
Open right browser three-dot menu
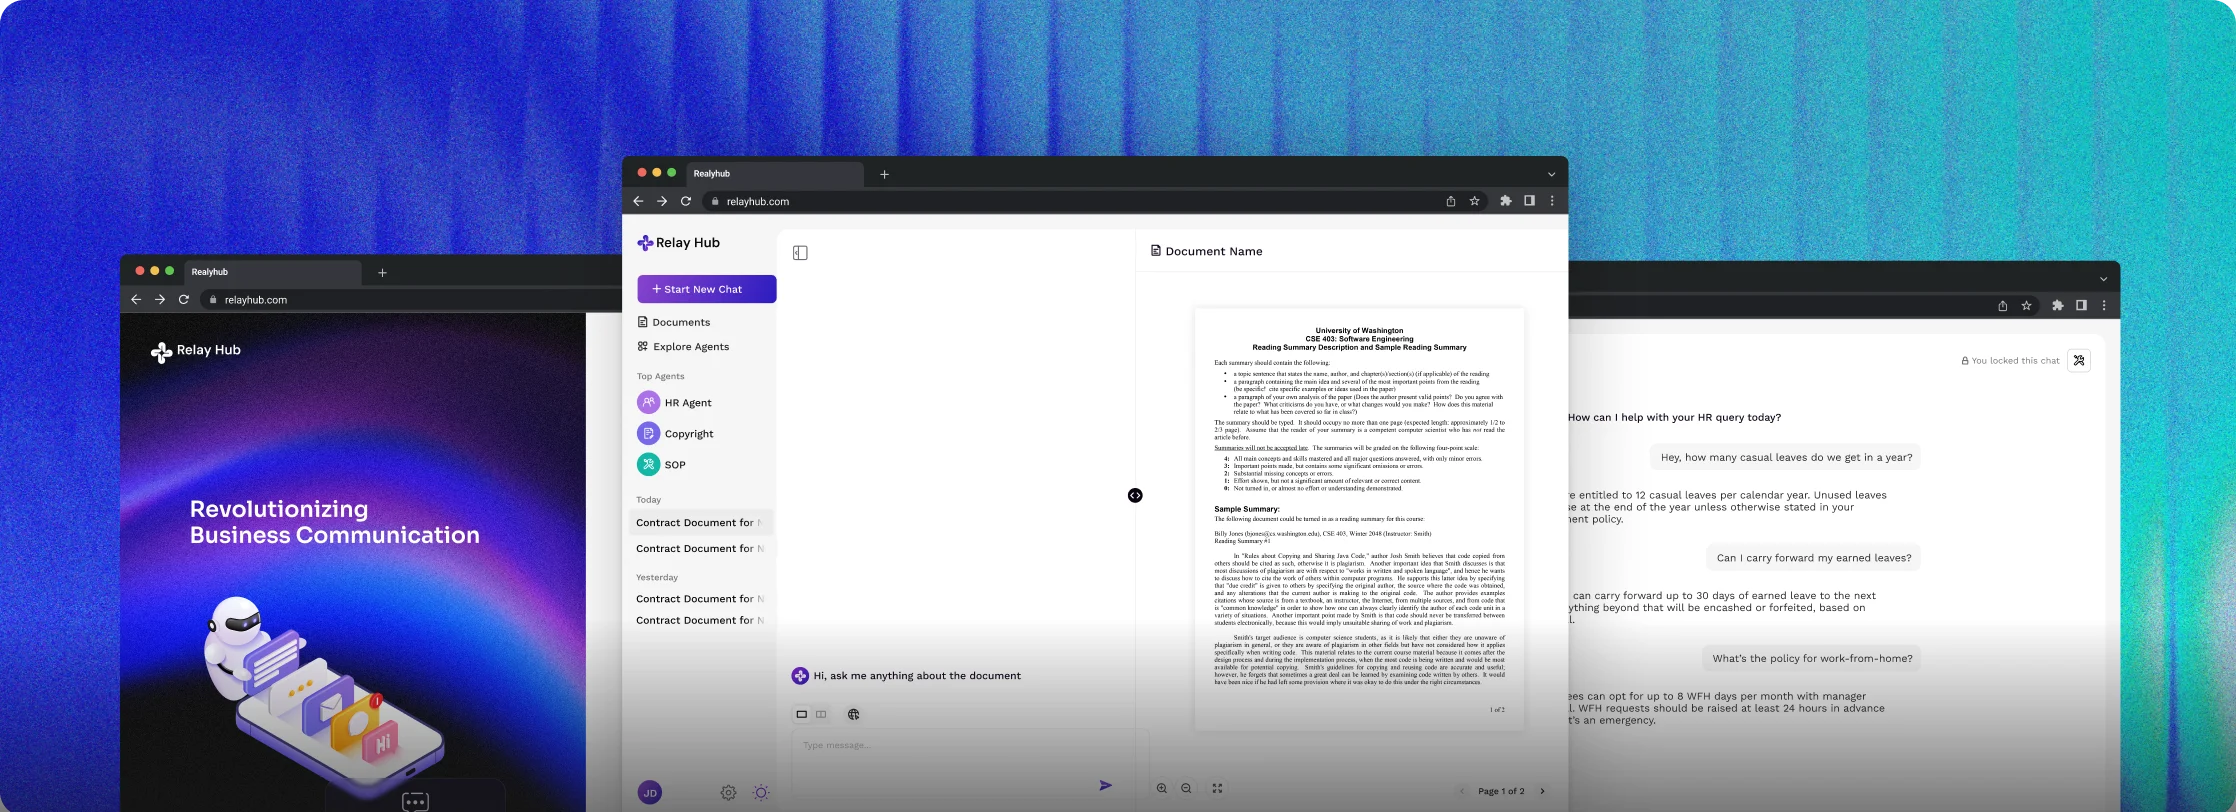(2104, 306)
